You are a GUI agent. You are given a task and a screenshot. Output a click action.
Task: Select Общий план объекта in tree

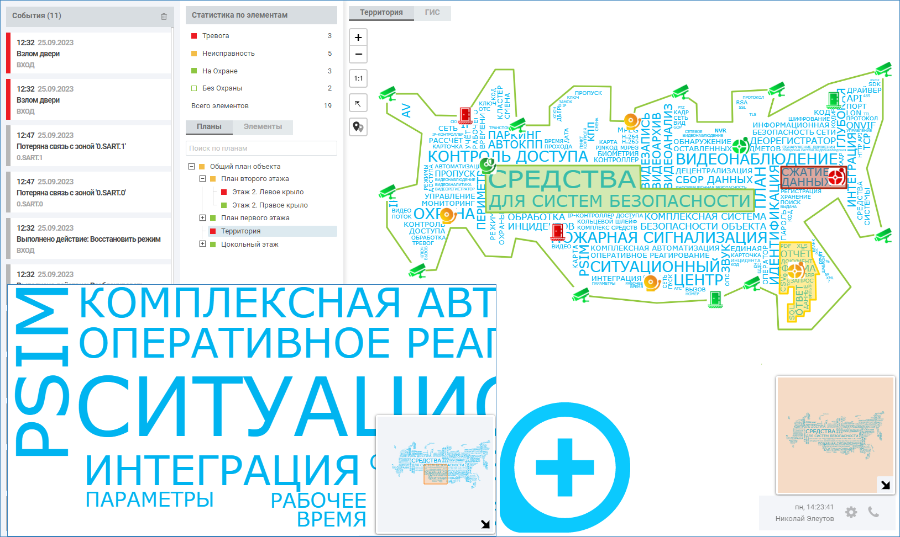pos(245,166)
